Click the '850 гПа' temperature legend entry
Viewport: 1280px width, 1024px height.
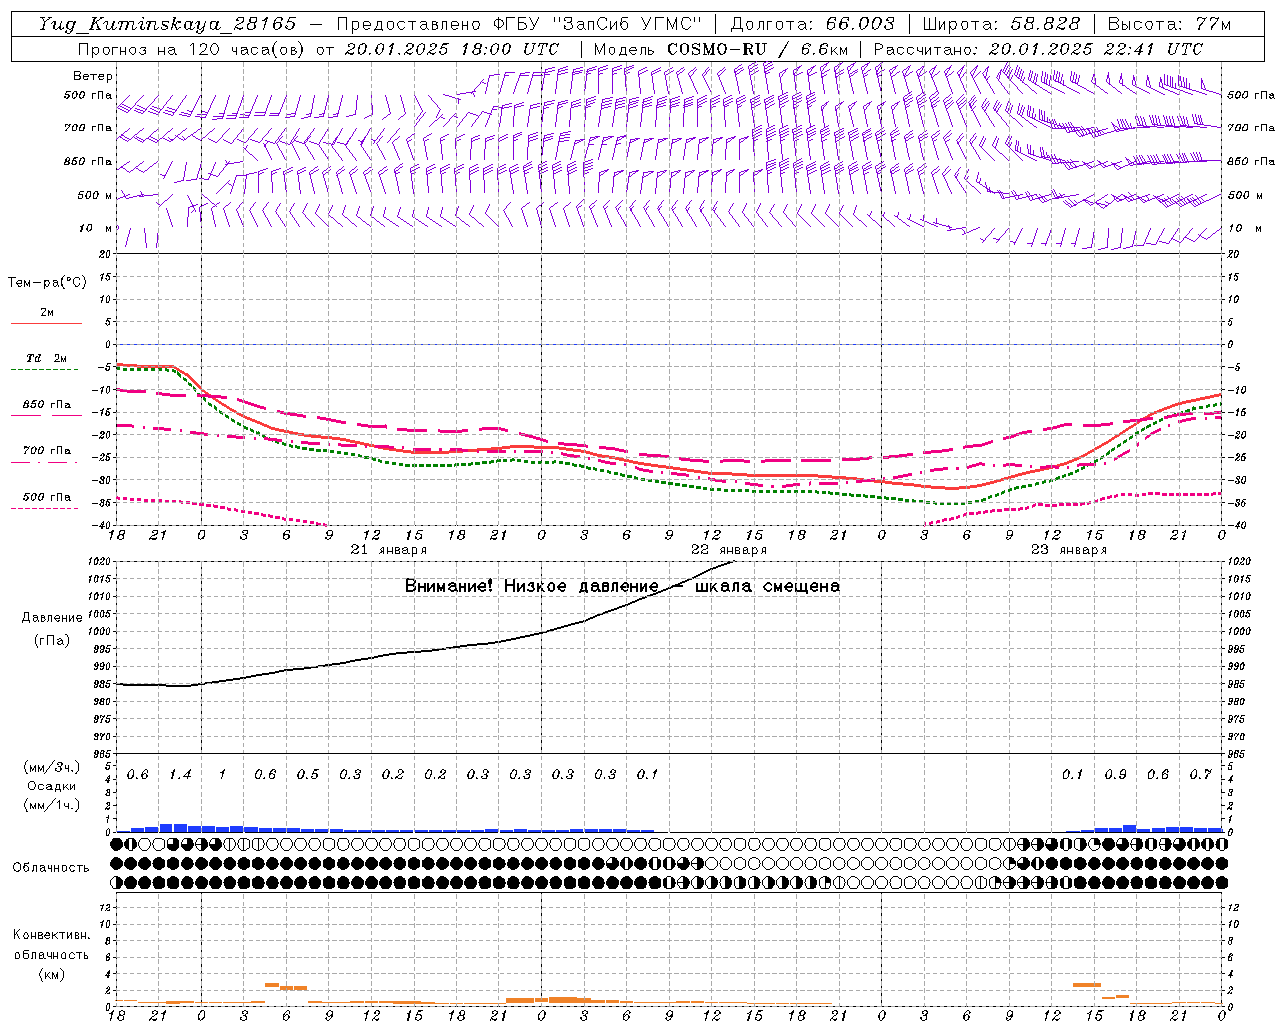coord(47,405)
